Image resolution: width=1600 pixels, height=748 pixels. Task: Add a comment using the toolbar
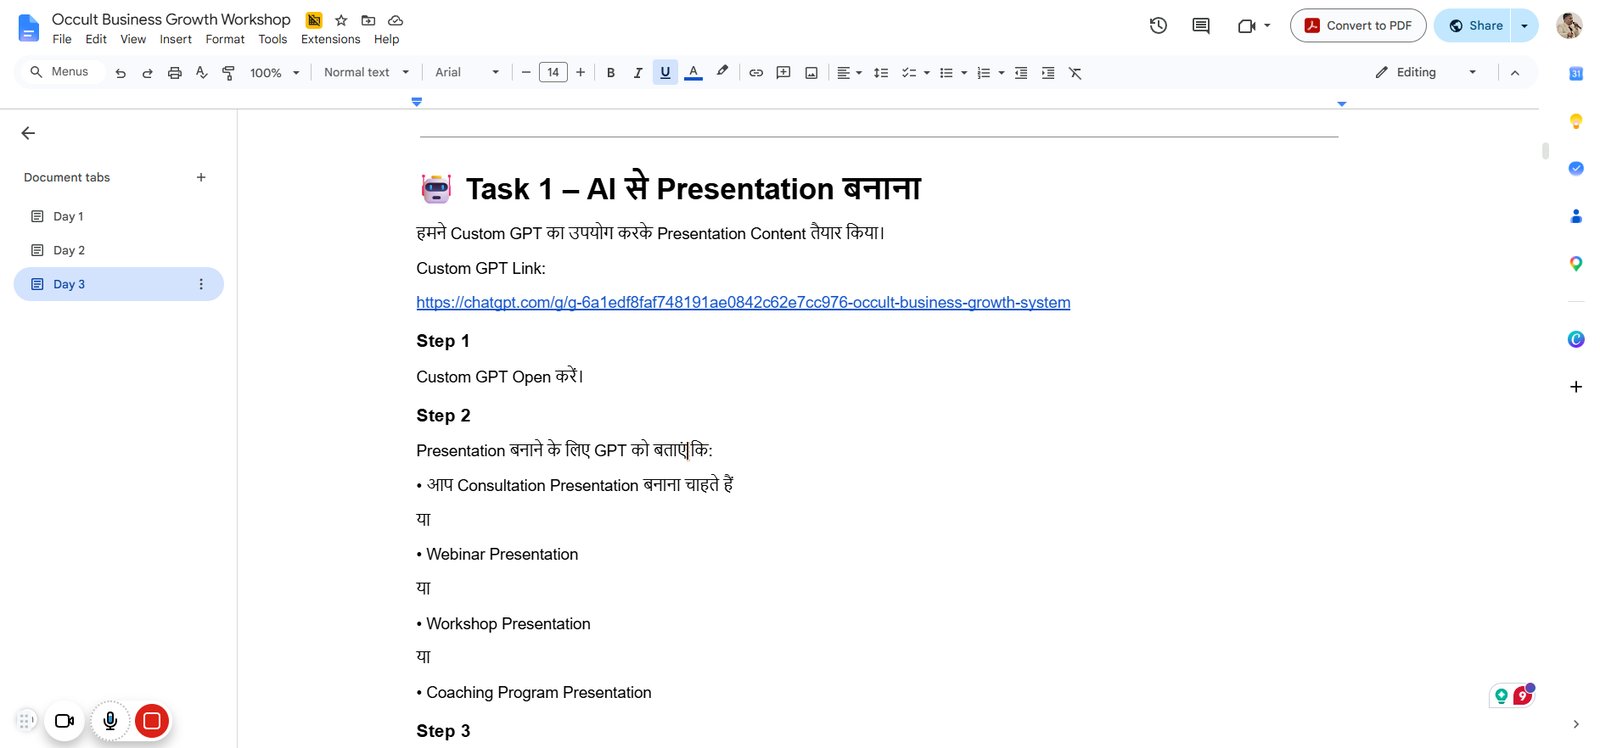point(784,73)
